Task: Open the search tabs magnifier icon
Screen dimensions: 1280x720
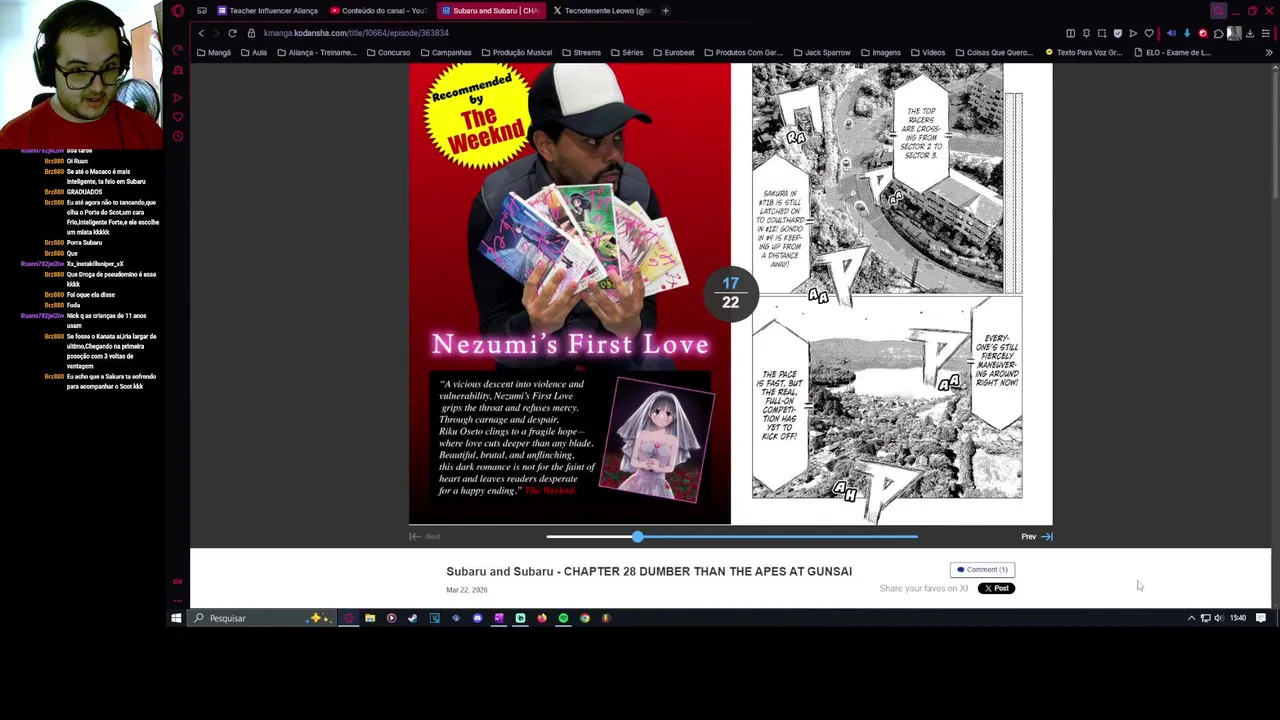Action: click(x=1218, y=11)
